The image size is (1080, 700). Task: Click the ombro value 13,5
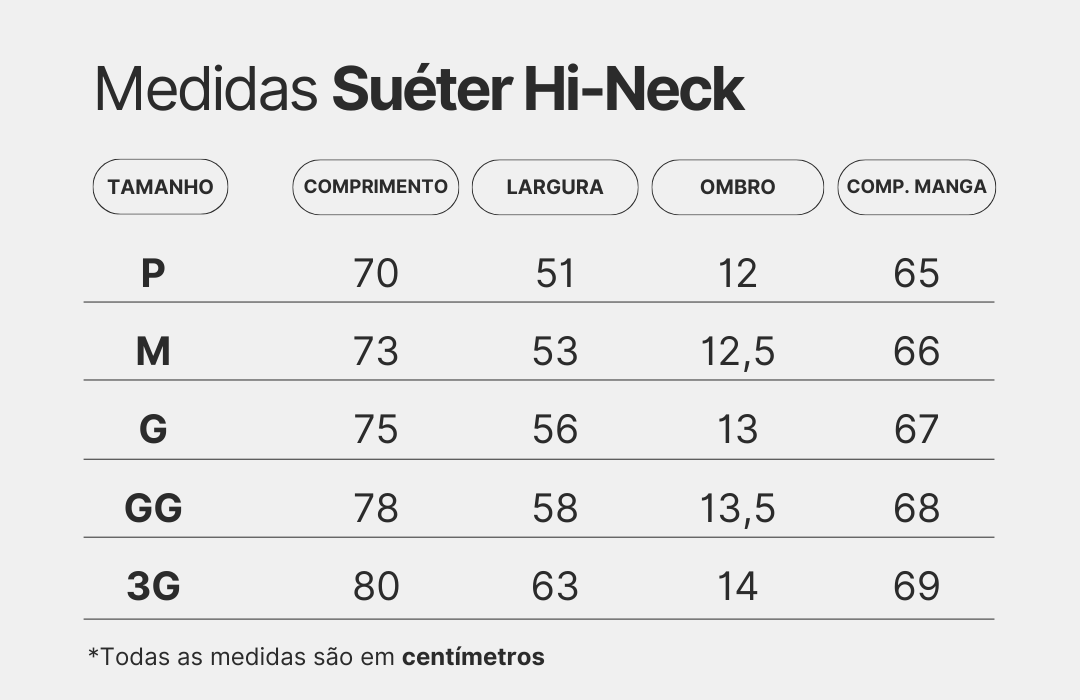tap(737, 509)
